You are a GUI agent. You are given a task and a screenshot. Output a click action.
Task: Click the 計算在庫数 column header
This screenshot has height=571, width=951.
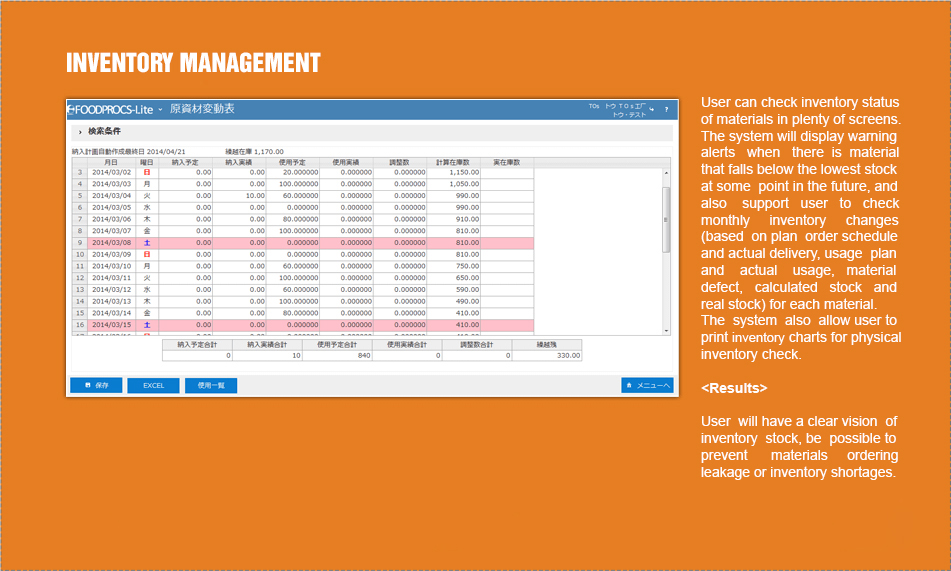(454, 161)
